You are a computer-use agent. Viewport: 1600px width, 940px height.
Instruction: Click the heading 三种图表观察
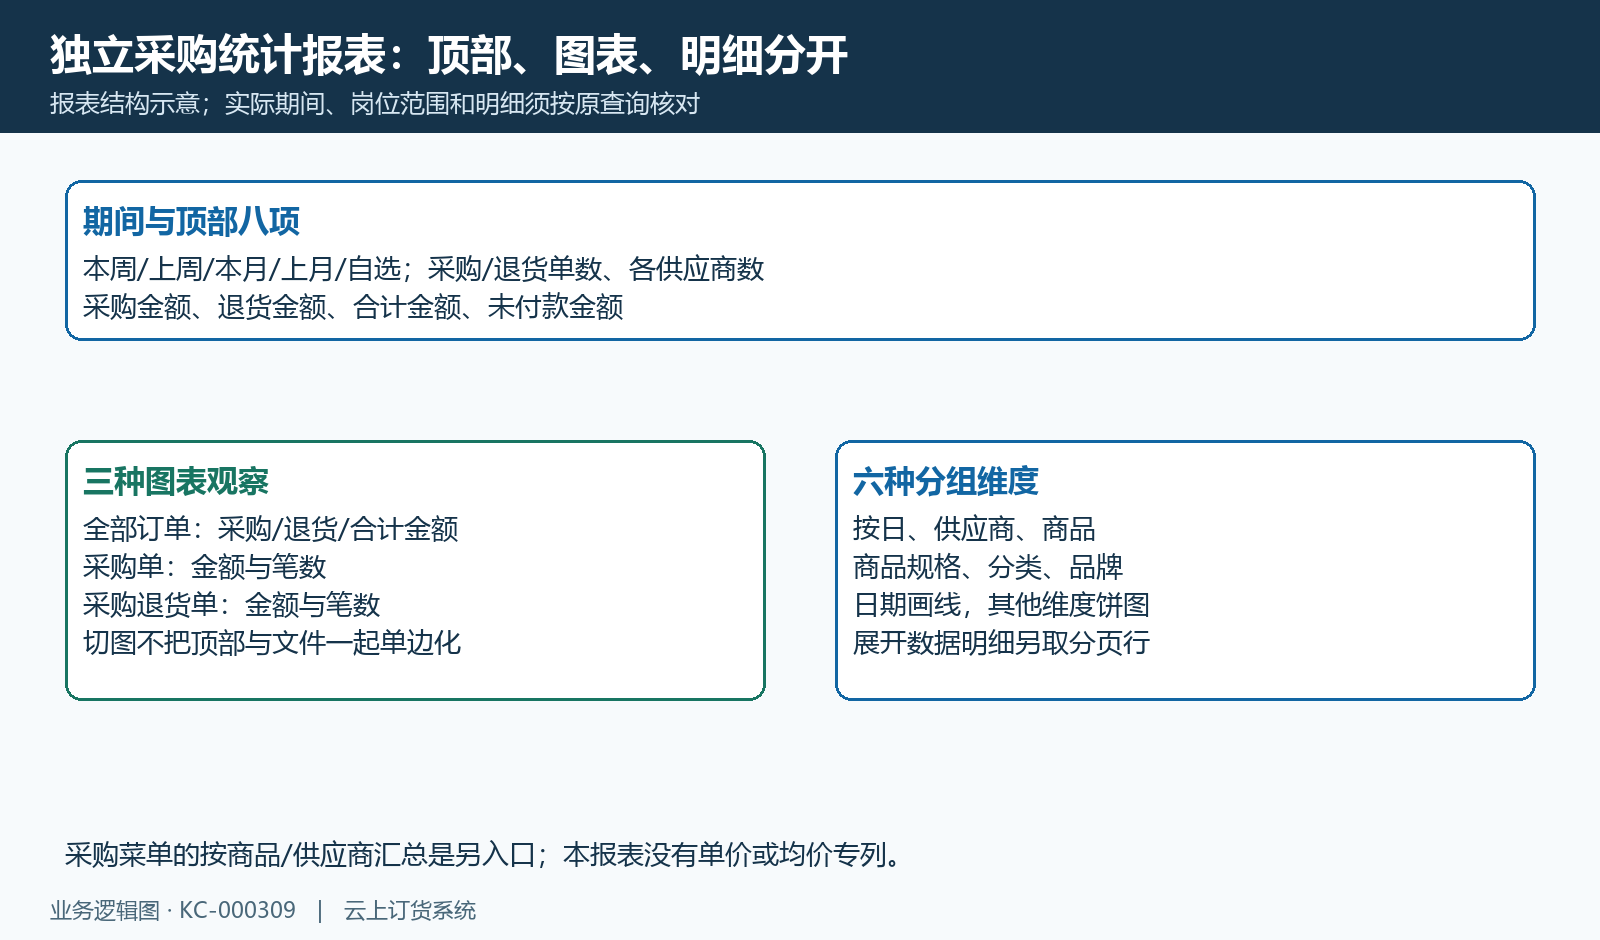[176, 481]
